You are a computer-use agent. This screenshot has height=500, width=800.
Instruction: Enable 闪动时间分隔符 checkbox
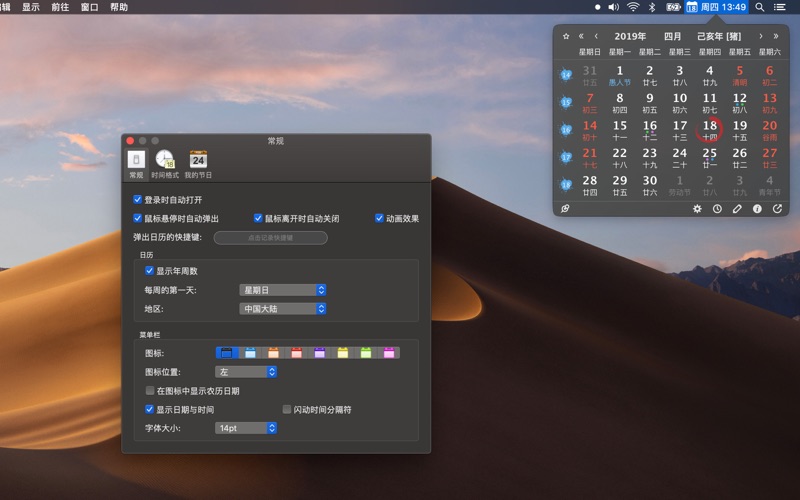[287, 409]
